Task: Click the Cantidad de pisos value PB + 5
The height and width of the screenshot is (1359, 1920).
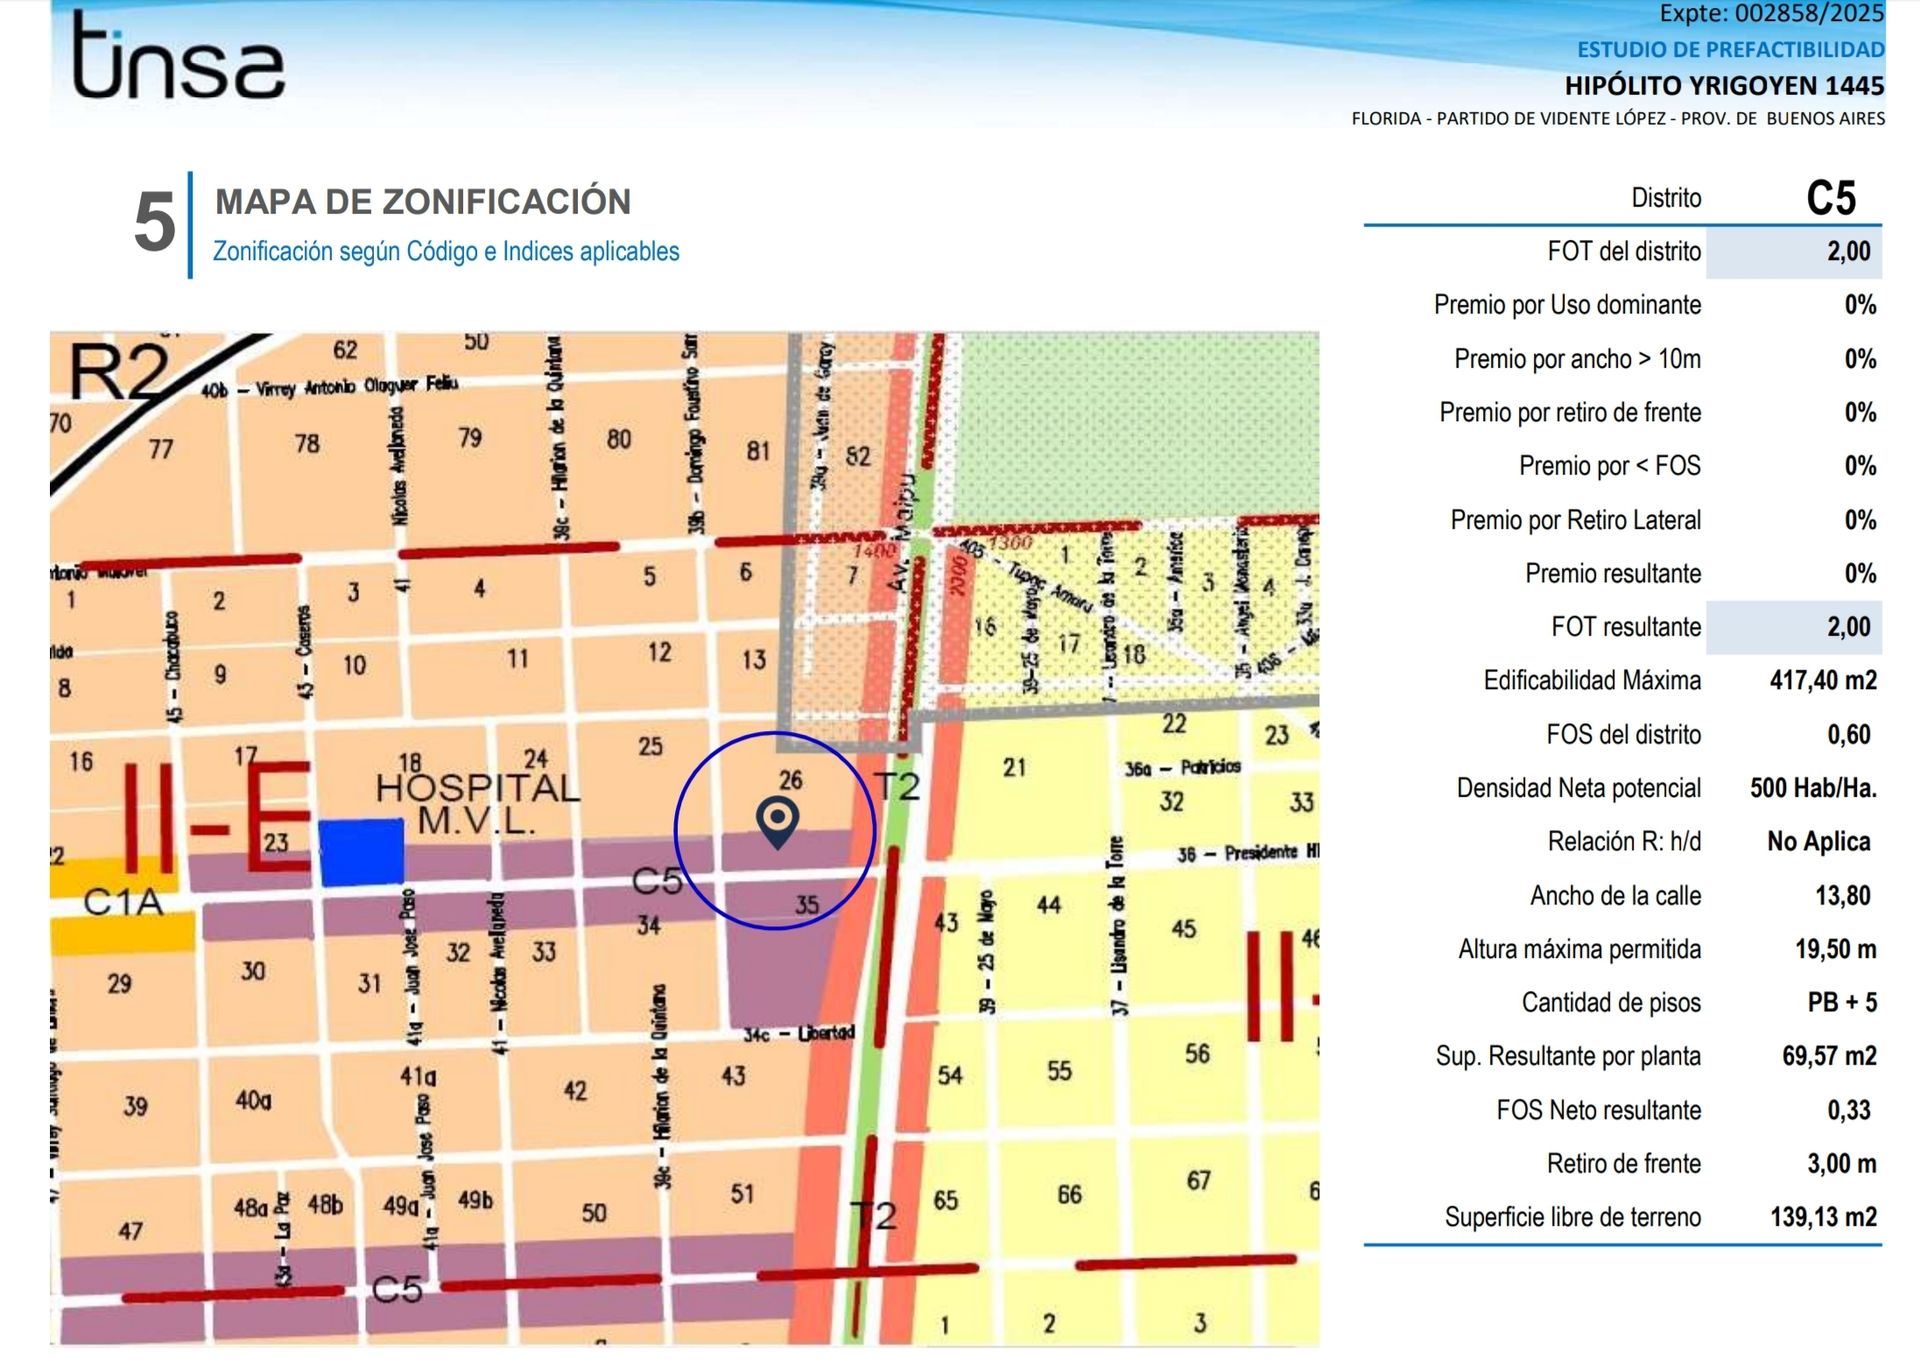Action: pos(1841,1003)
